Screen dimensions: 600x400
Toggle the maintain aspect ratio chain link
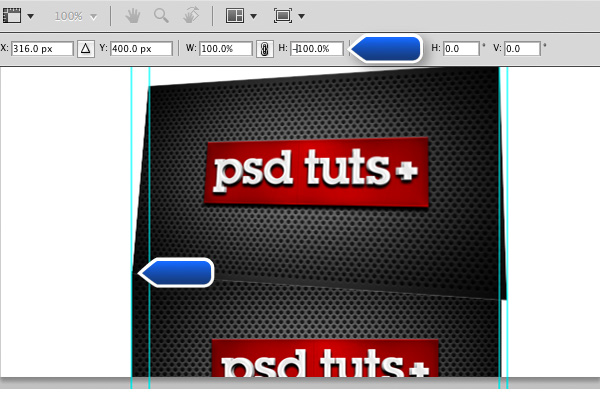tap(264, 49)
